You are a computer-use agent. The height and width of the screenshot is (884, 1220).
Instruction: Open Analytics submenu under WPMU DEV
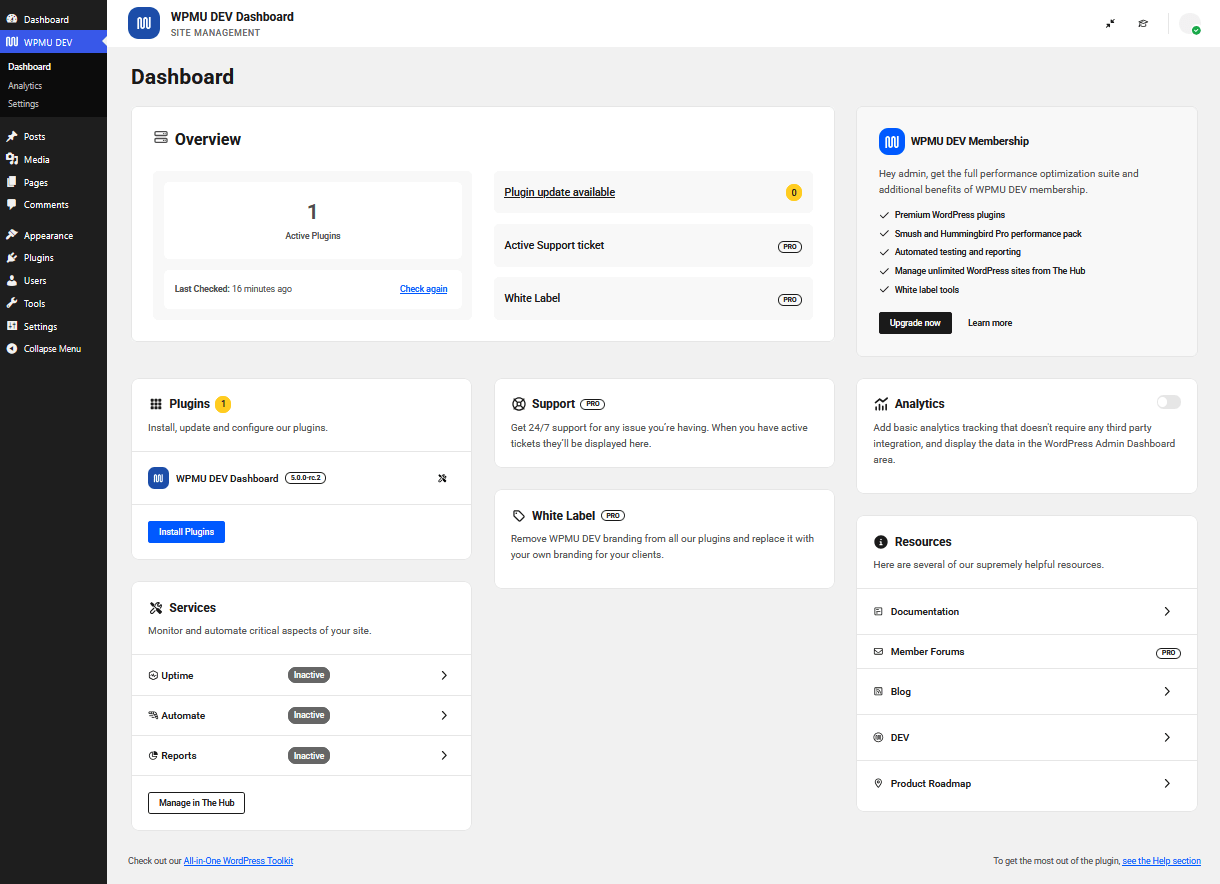click(25, 86)
